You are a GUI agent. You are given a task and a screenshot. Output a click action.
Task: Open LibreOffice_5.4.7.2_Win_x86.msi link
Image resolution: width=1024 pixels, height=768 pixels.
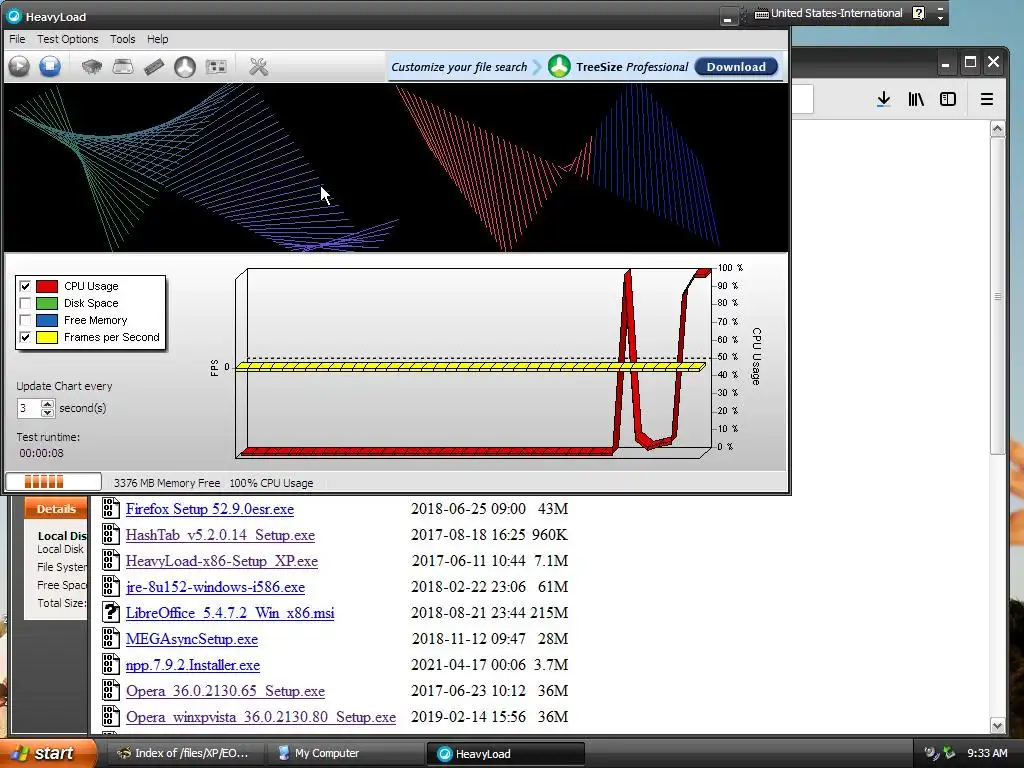230,613
